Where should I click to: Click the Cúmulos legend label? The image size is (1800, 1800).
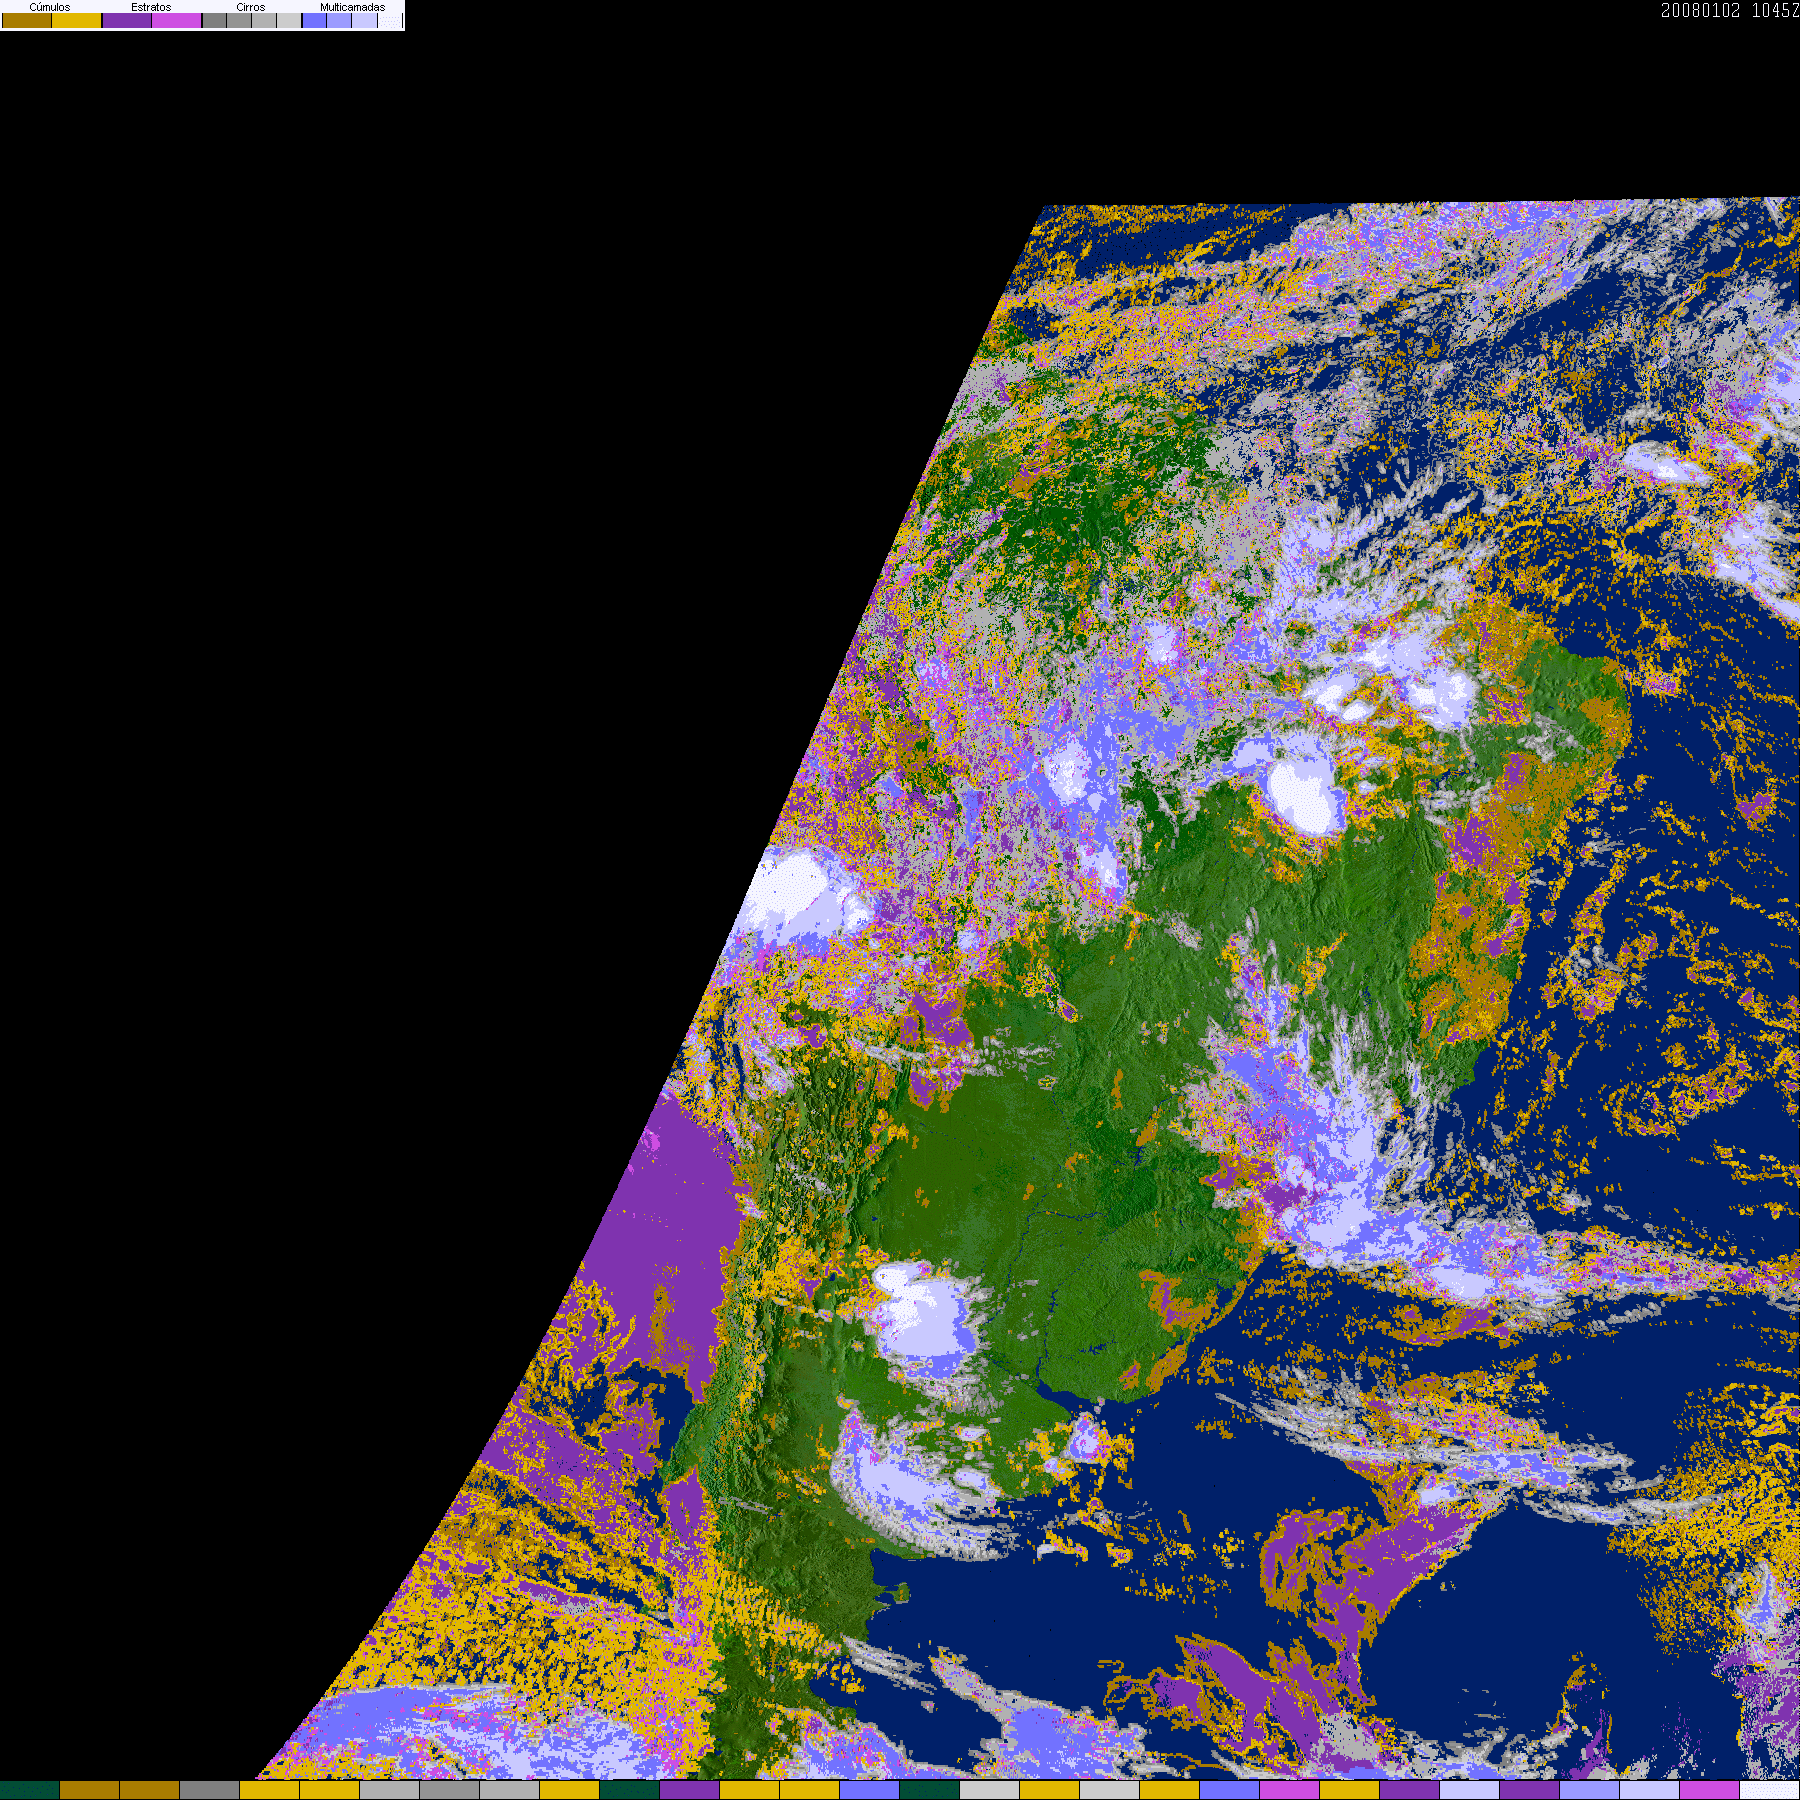[x=50, y=7]
